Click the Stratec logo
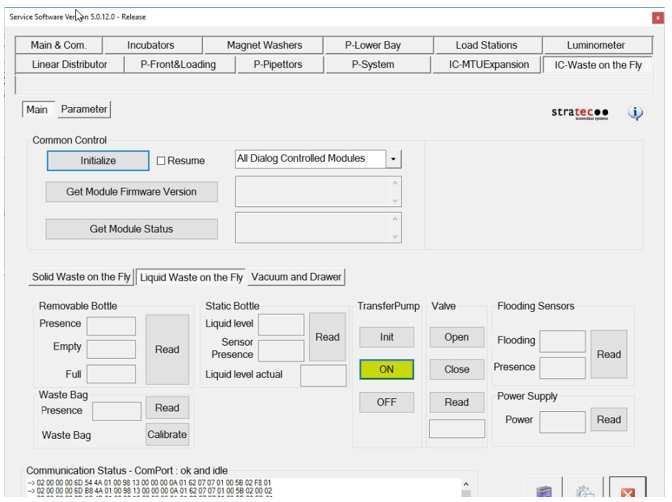The image size is (672, 502). [579, 113]
